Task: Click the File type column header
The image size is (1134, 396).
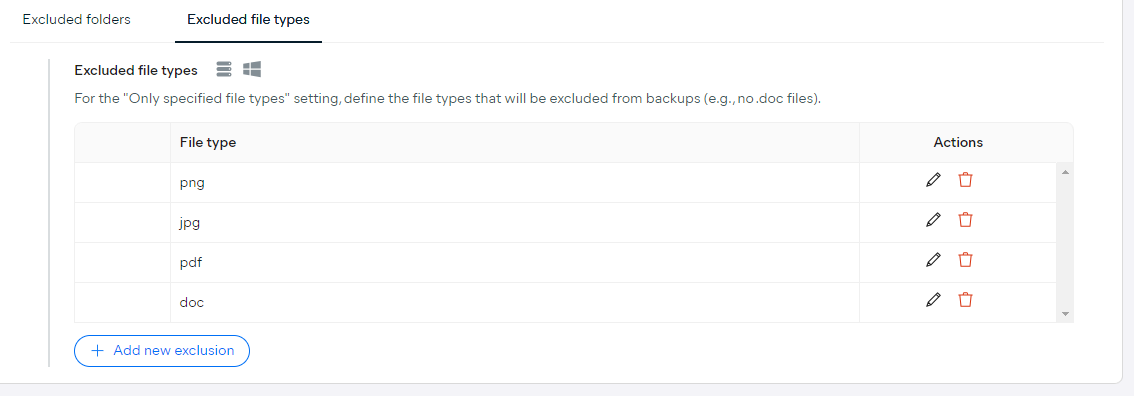Action: (x=208, y=142)
